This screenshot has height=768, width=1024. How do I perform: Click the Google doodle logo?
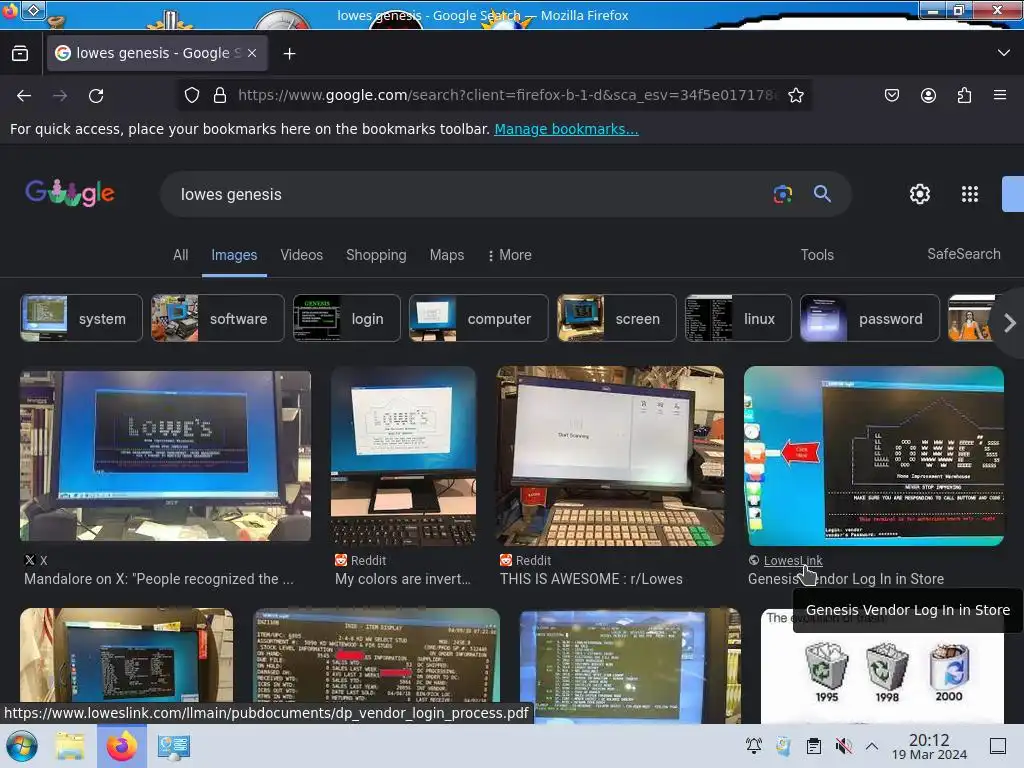point(70,193)
